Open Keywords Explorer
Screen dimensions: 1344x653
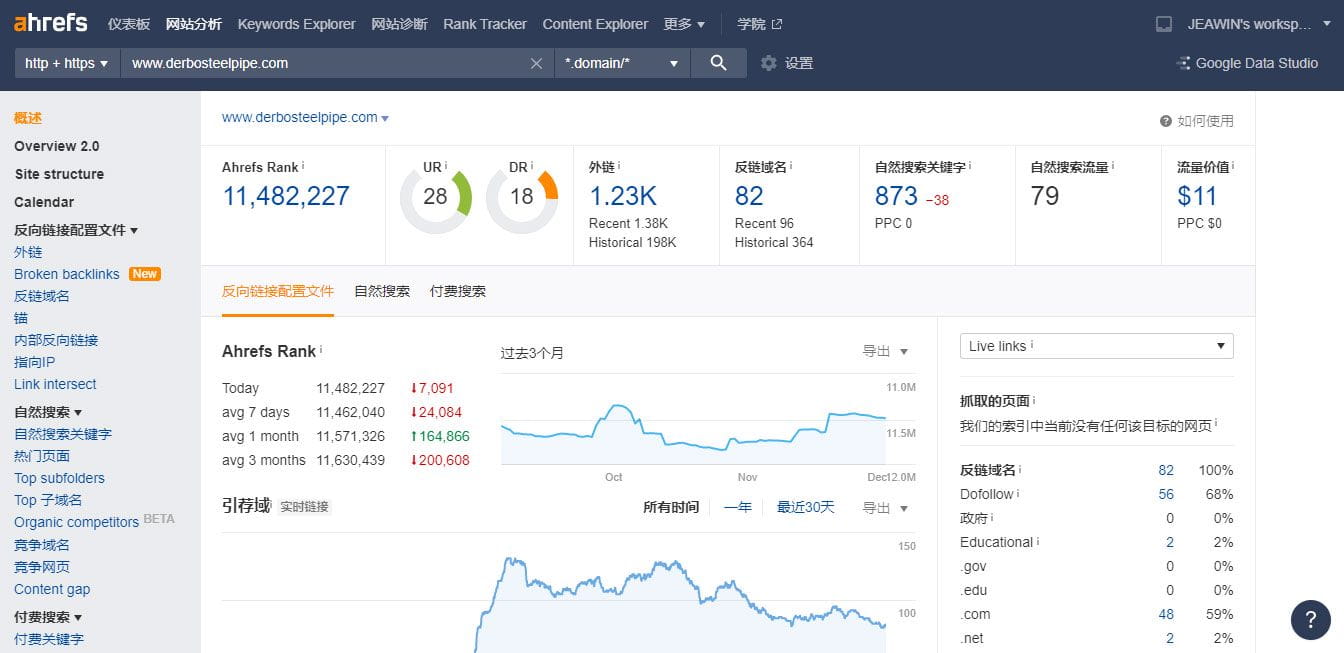296,24
